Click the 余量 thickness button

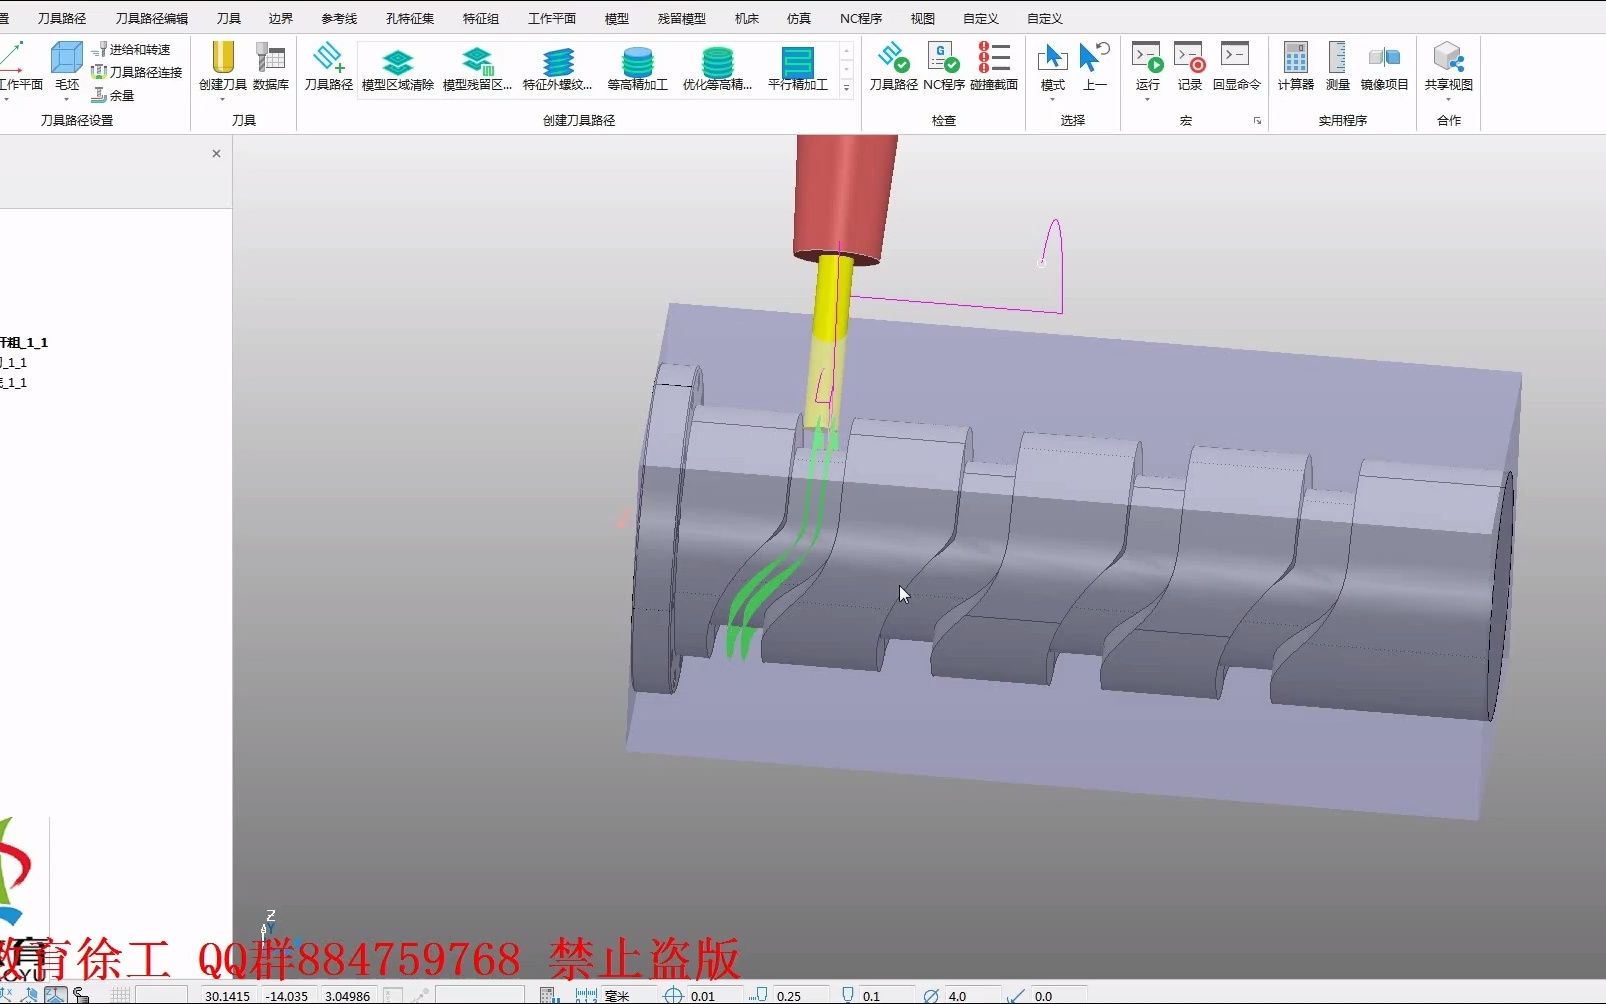pos(113,95)
